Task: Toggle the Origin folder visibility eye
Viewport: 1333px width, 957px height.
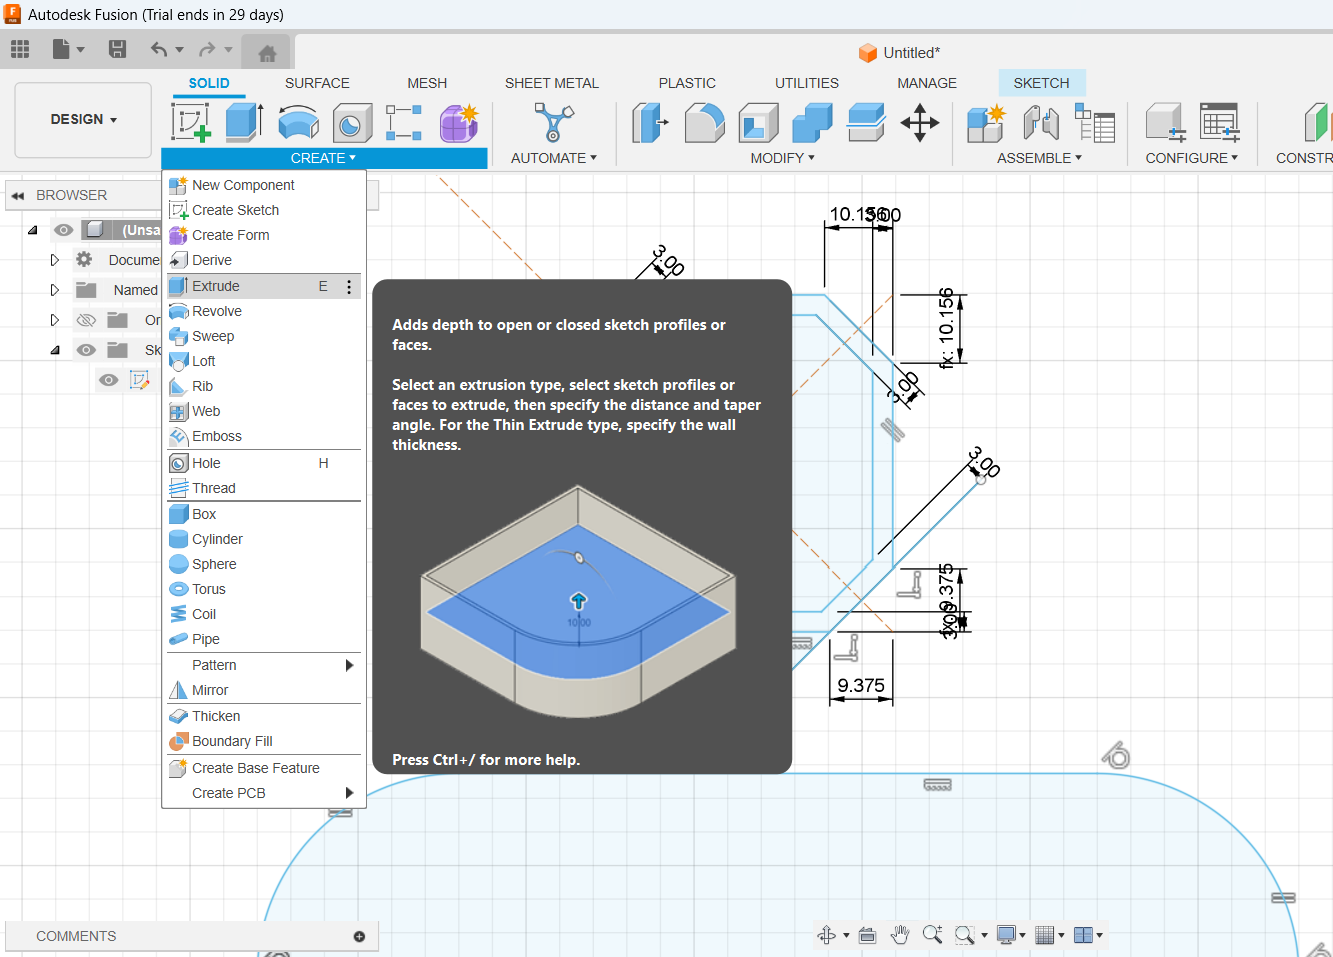Action: click(86, 320)
